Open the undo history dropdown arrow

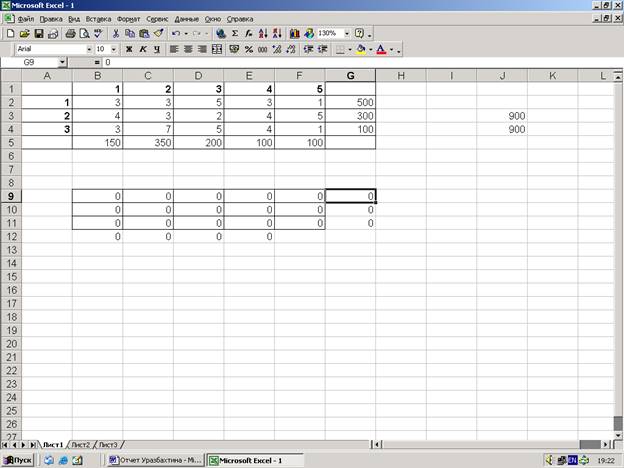click(186, 34)
